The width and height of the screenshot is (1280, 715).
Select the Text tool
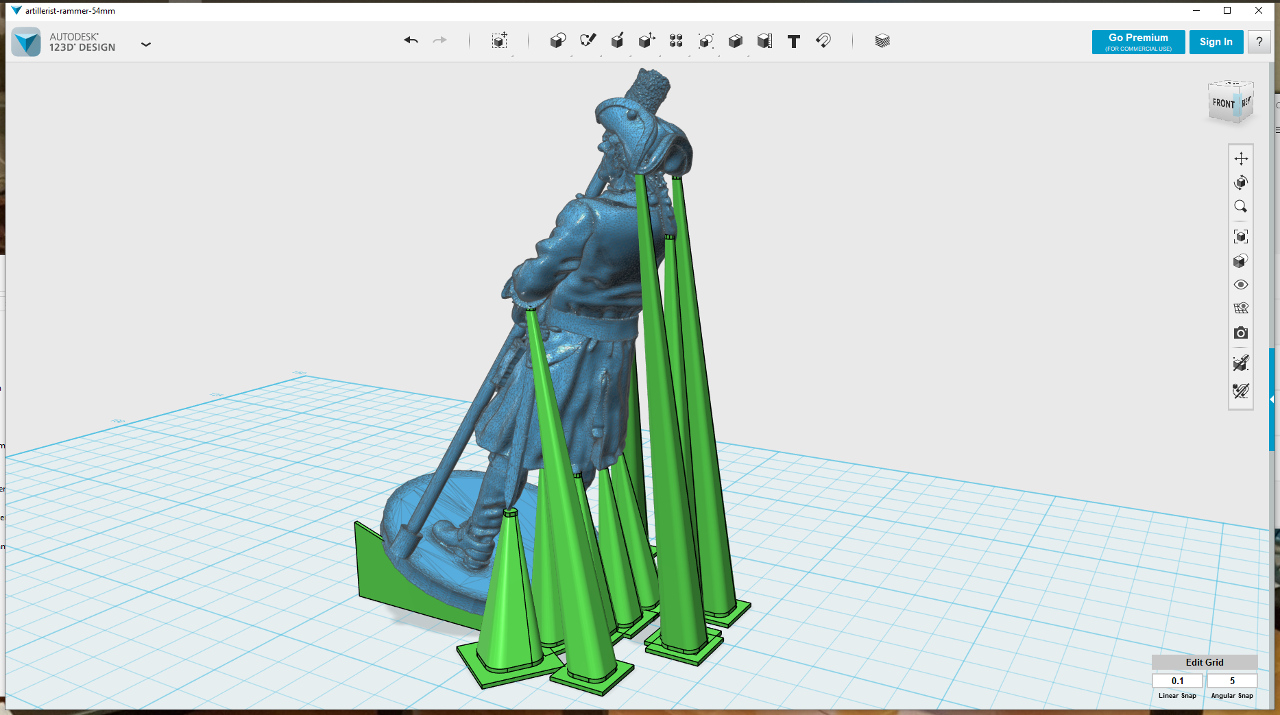pyautogui.click(x=794, y=41)
